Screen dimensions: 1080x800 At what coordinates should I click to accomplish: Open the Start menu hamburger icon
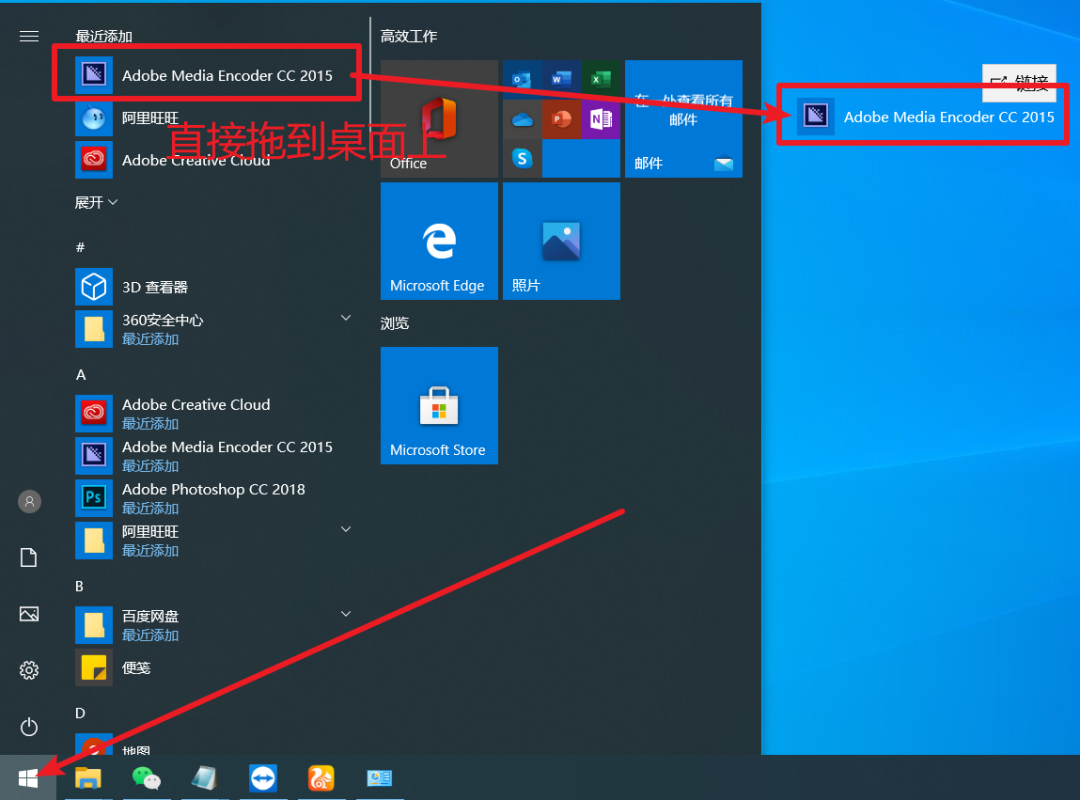(x=29, y=36)
